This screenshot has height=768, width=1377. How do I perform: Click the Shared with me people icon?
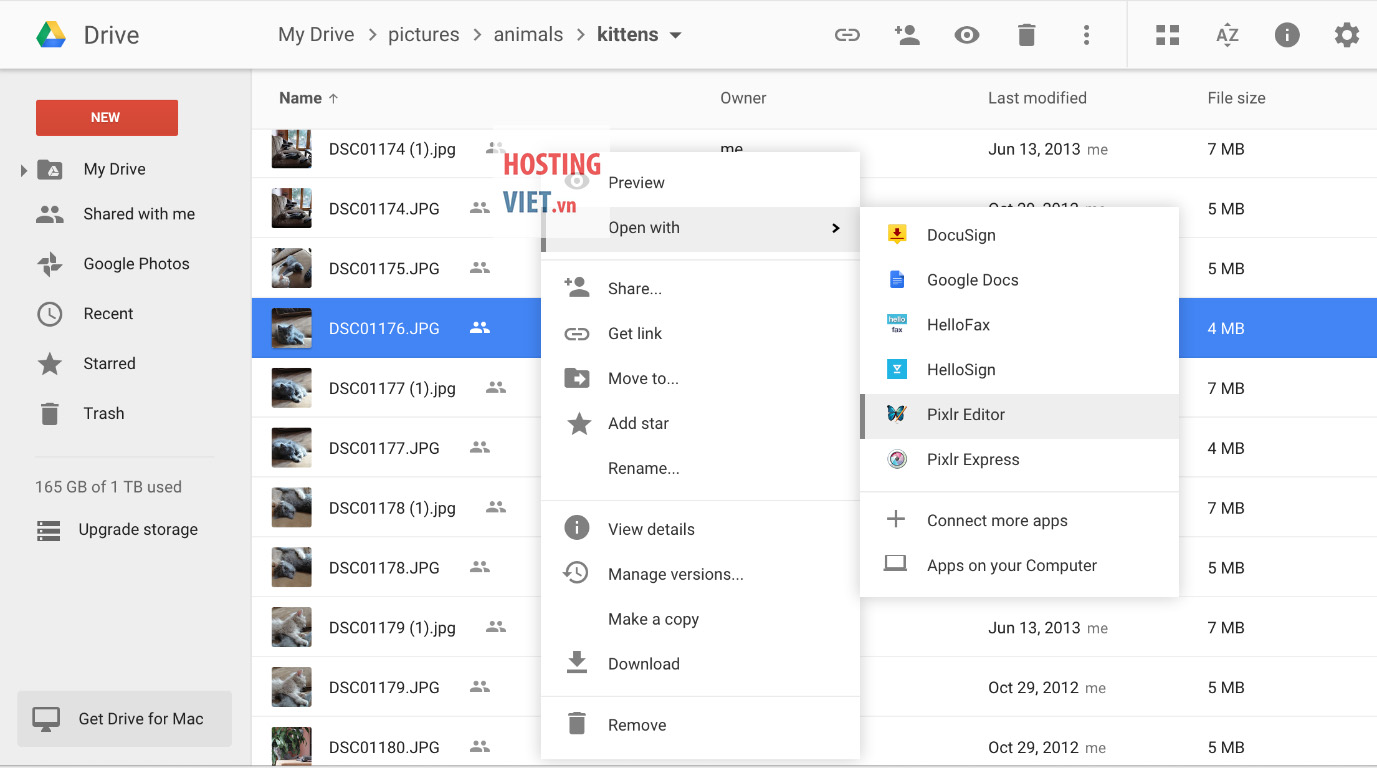50,214
